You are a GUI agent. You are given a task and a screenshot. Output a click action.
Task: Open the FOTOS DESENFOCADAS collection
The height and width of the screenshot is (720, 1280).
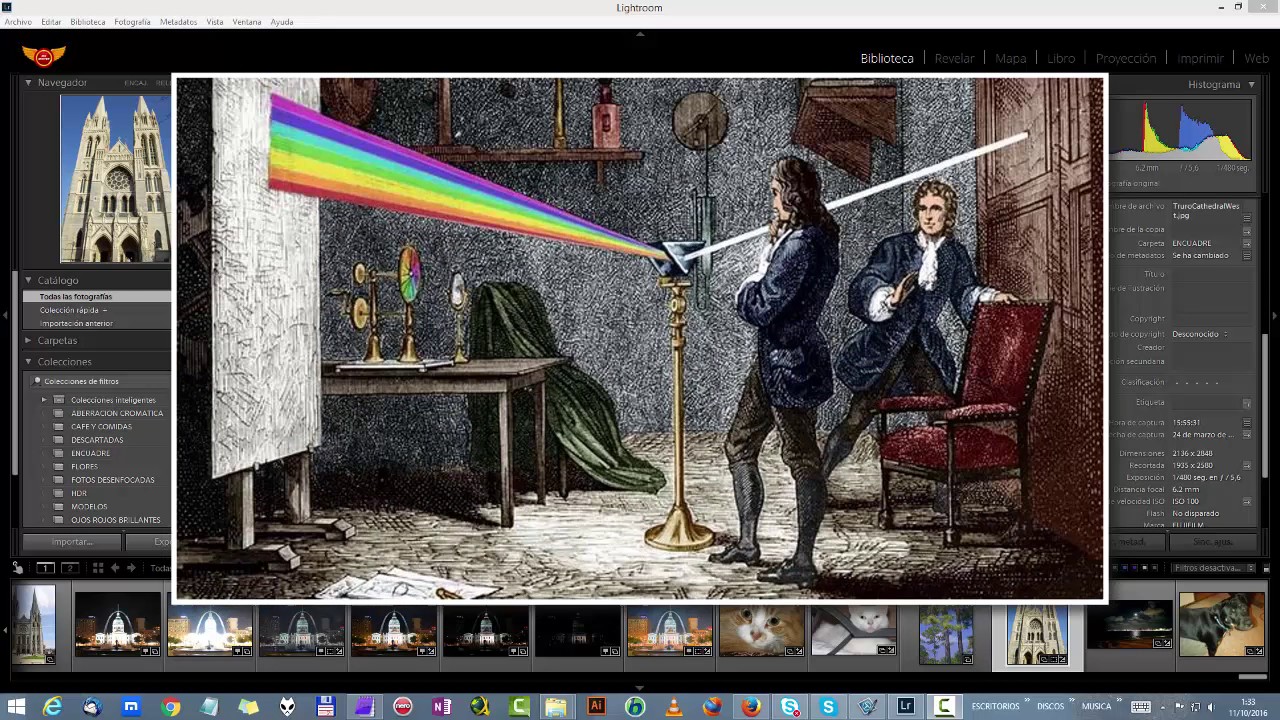click(x=113, y=480)
